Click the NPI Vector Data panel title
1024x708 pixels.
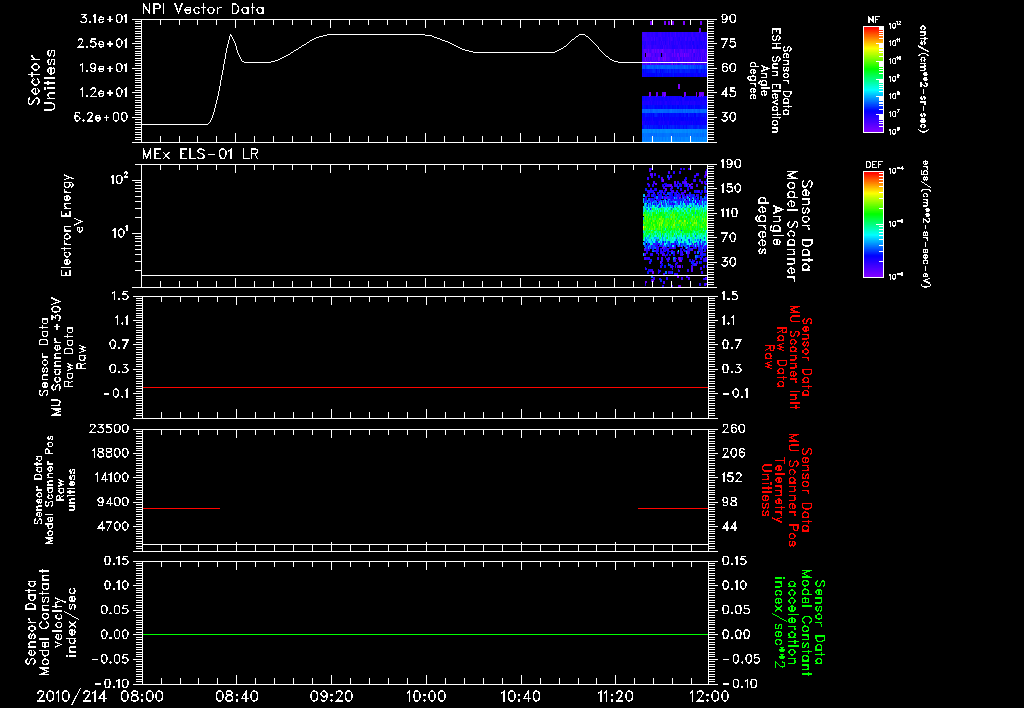click(x=204, y=9)
